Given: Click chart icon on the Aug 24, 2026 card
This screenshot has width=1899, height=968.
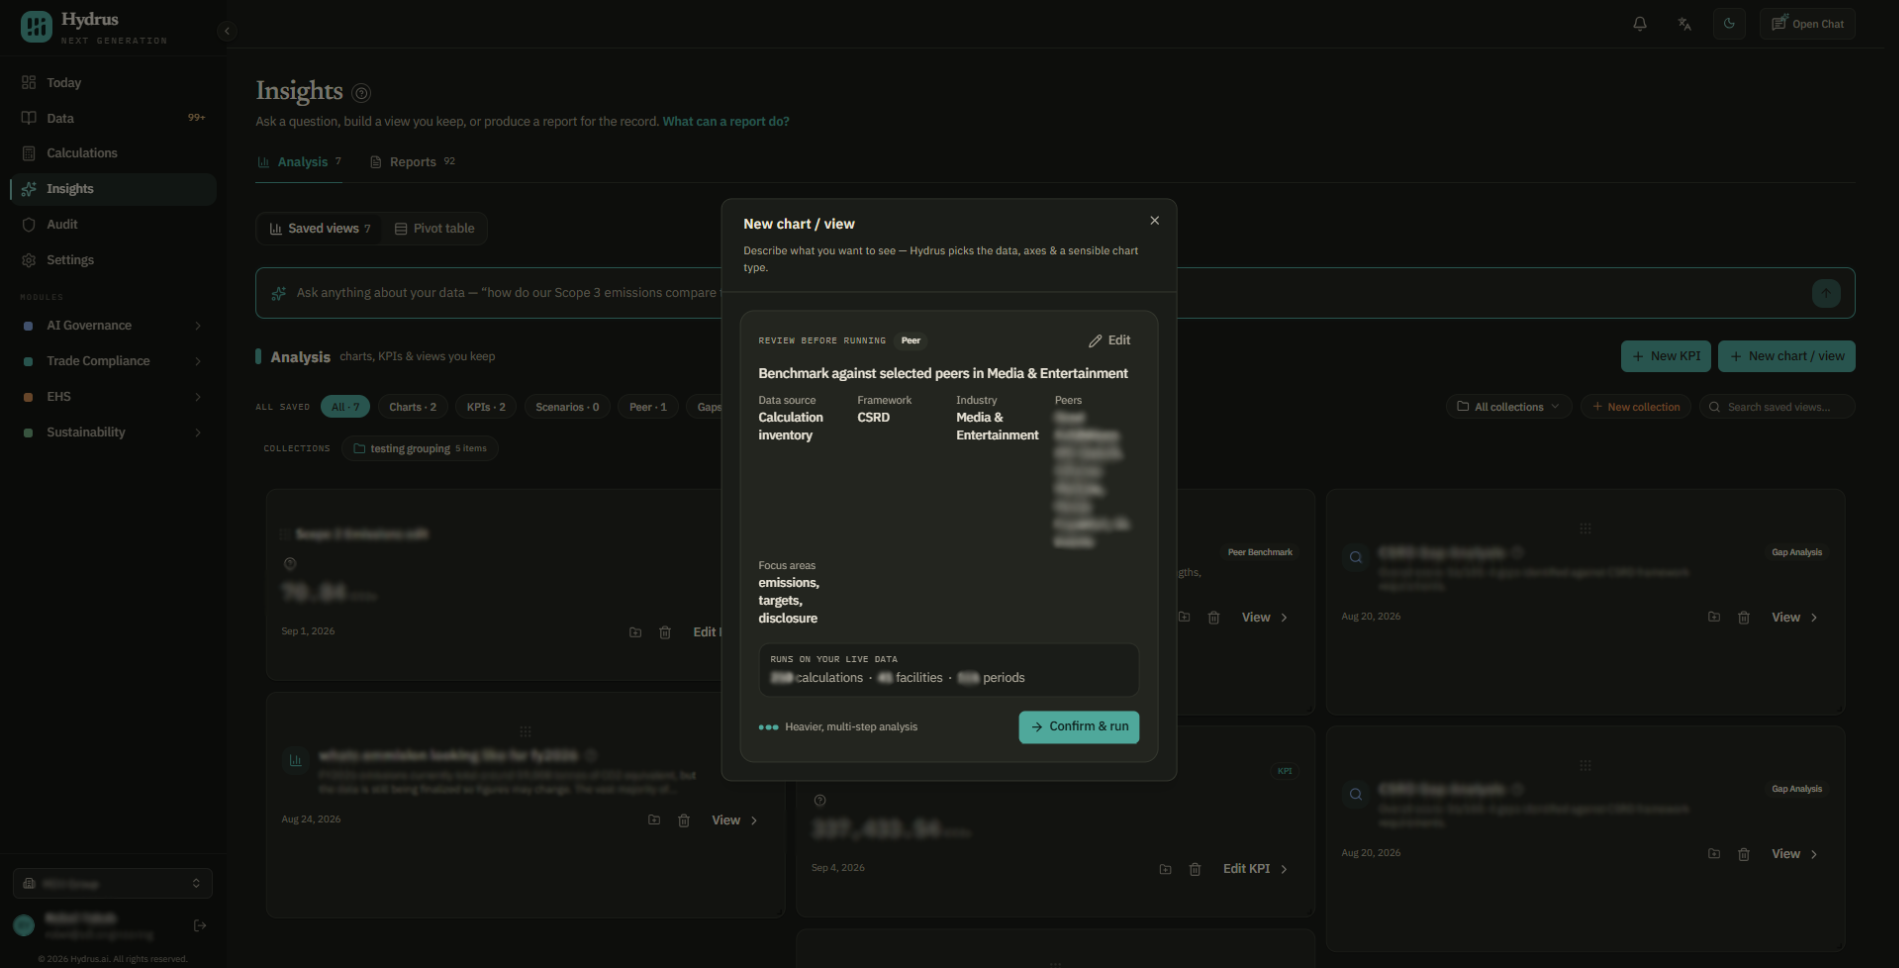Looking at the screenshot, I should point(295,760).
